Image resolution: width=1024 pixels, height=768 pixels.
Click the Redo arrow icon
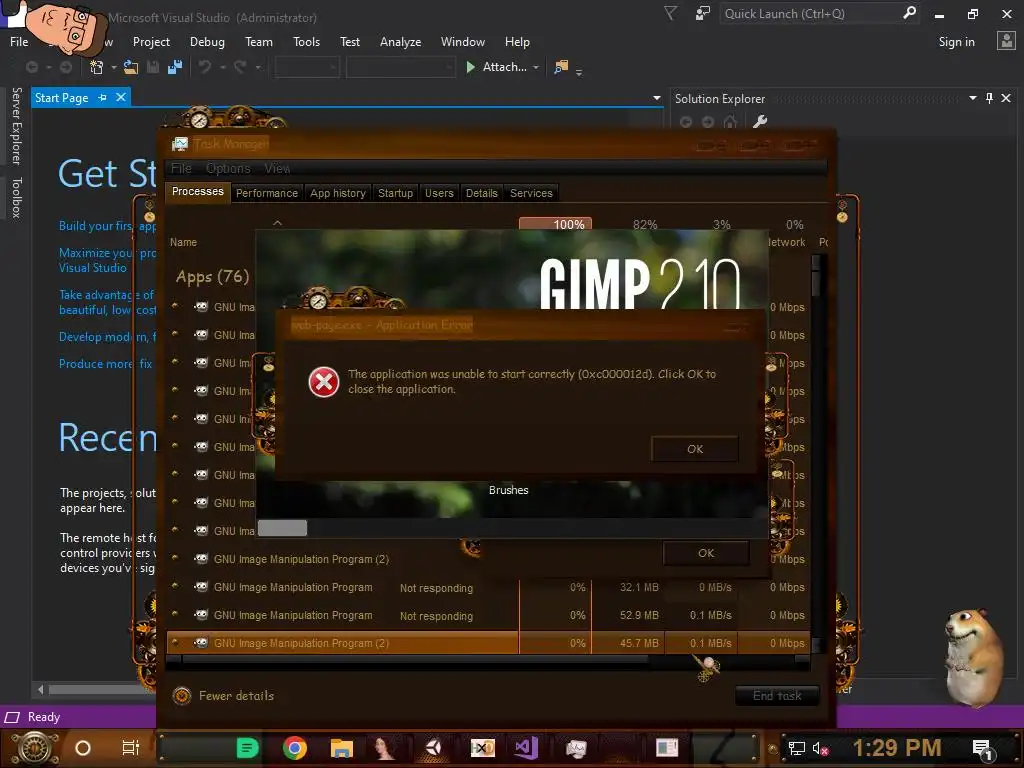tap(240, 67)
